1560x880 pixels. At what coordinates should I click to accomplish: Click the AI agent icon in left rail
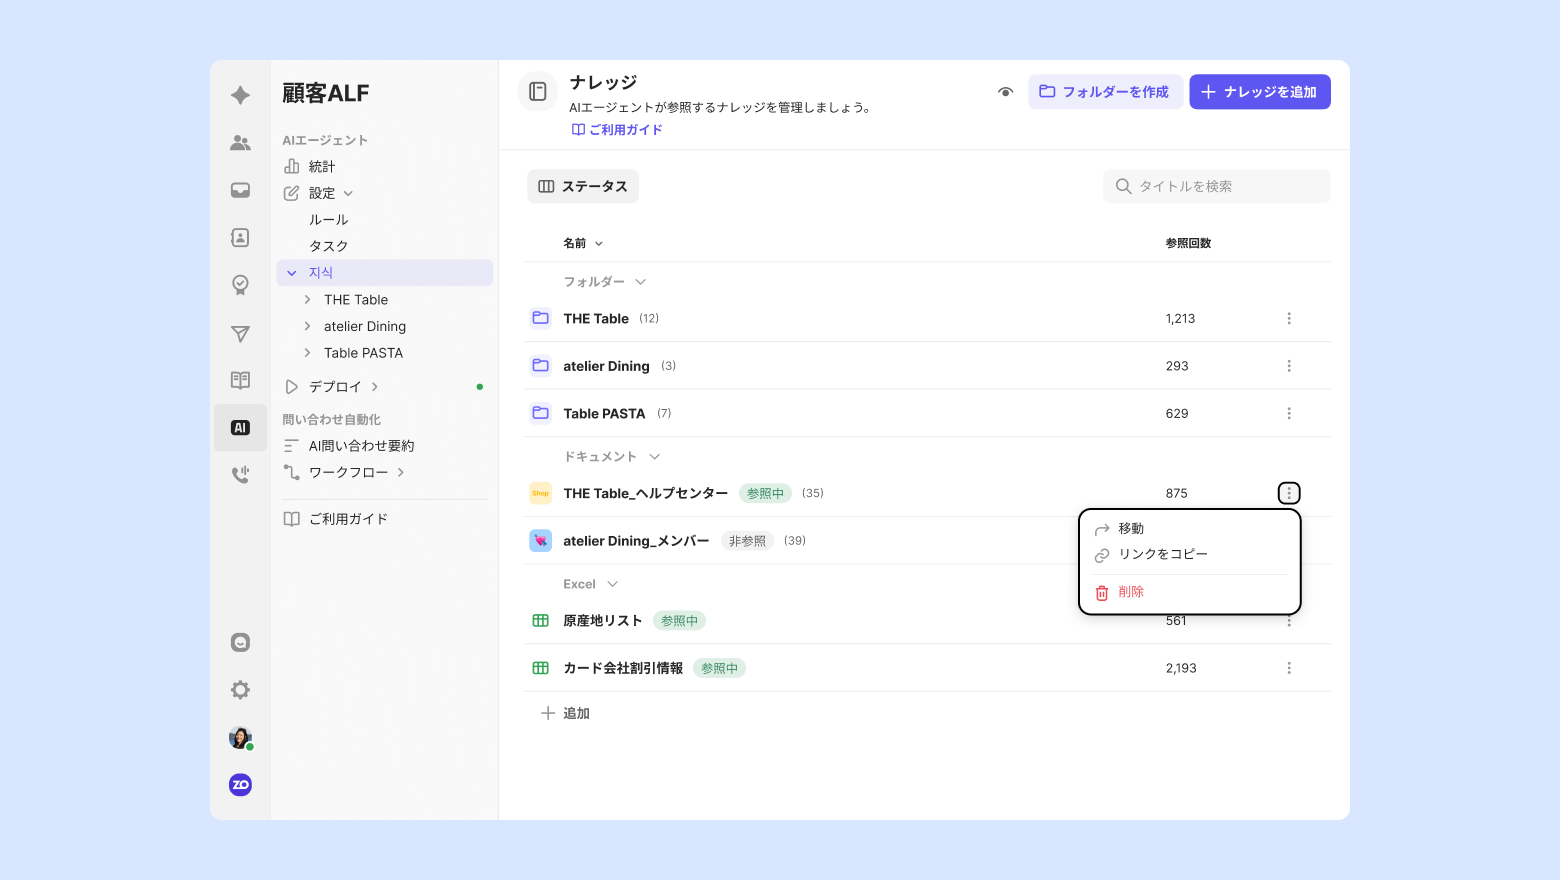point(240,428)
